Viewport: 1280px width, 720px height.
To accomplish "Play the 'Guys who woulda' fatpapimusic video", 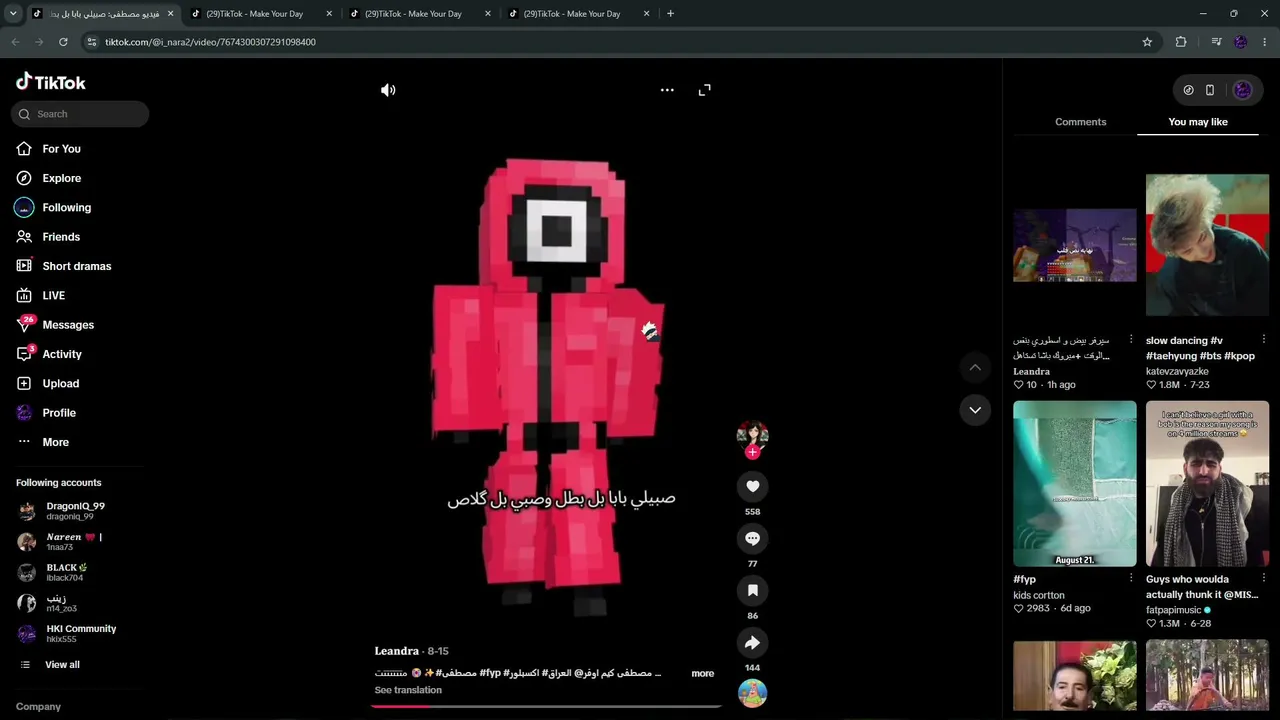I will [x=1207, y=484].
